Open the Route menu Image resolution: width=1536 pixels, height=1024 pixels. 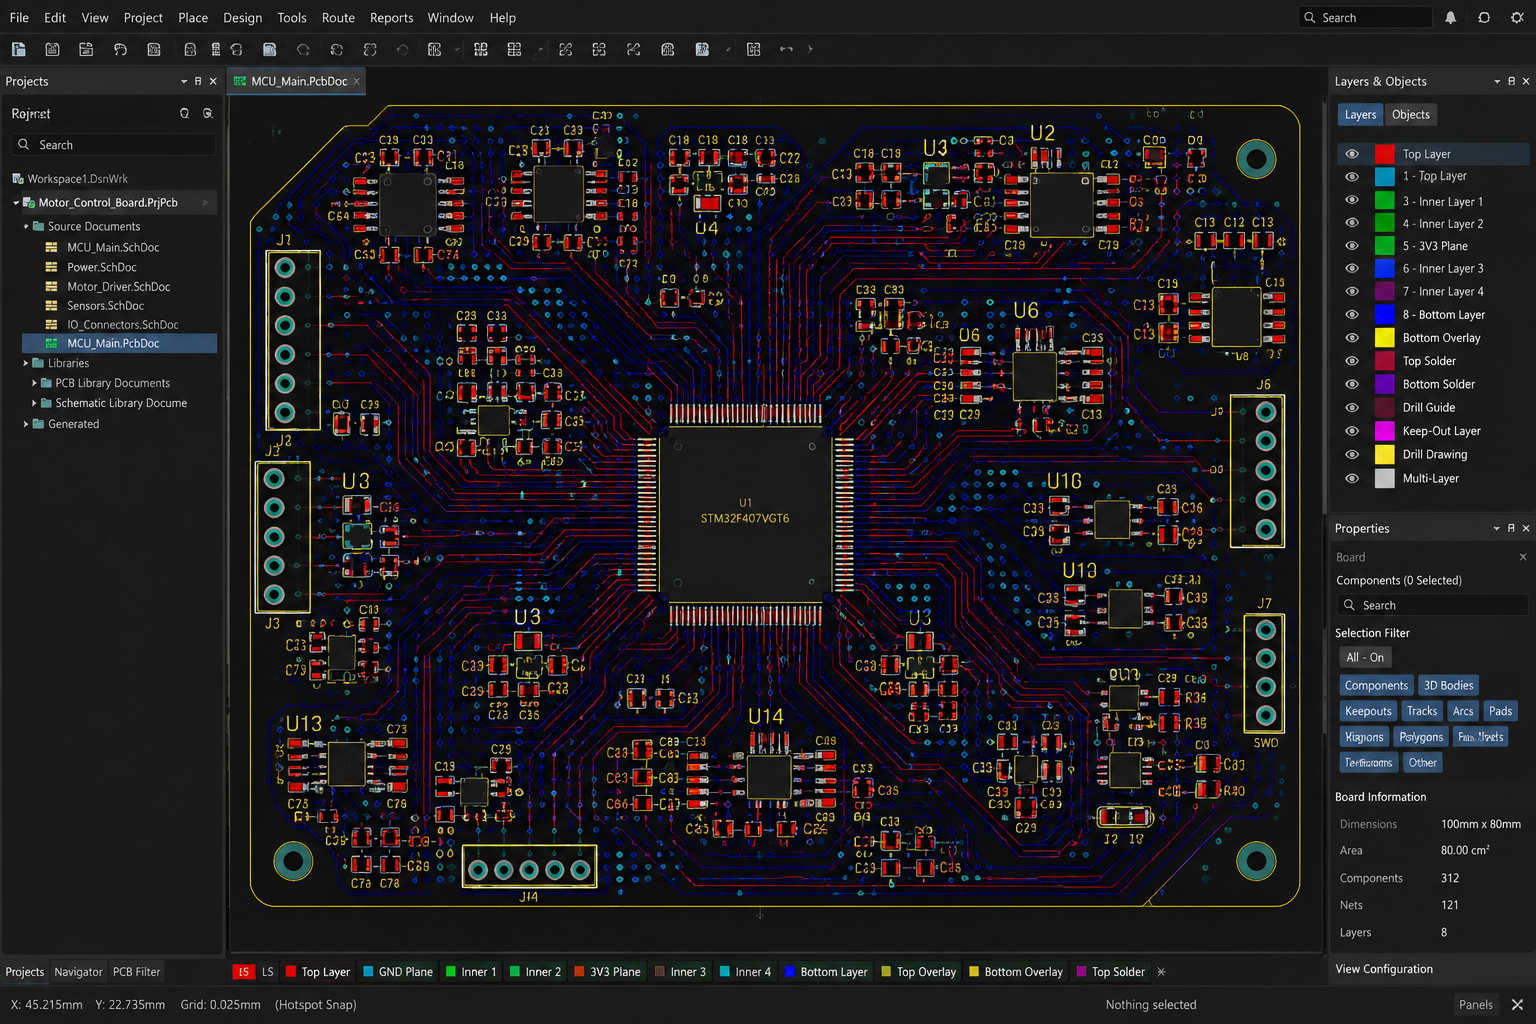338,18
